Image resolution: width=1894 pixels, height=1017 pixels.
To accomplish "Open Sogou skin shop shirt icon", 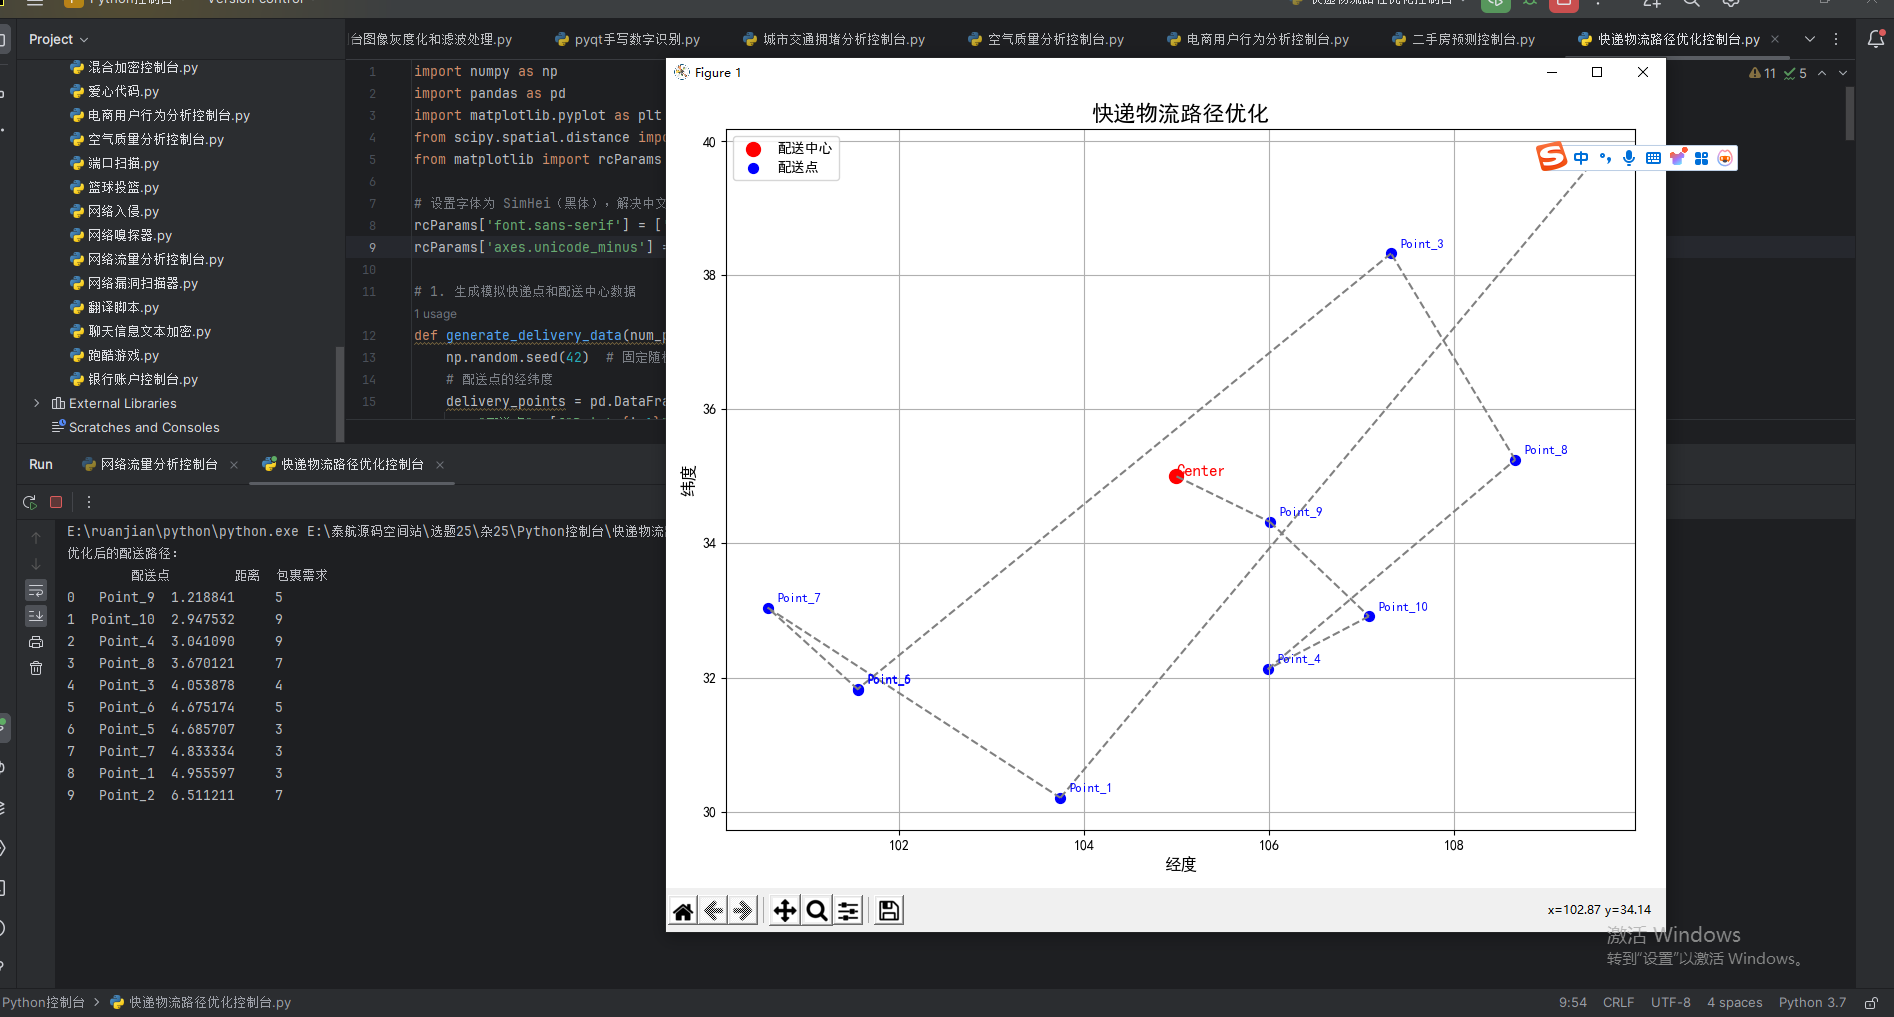I will click(1677, 158).
